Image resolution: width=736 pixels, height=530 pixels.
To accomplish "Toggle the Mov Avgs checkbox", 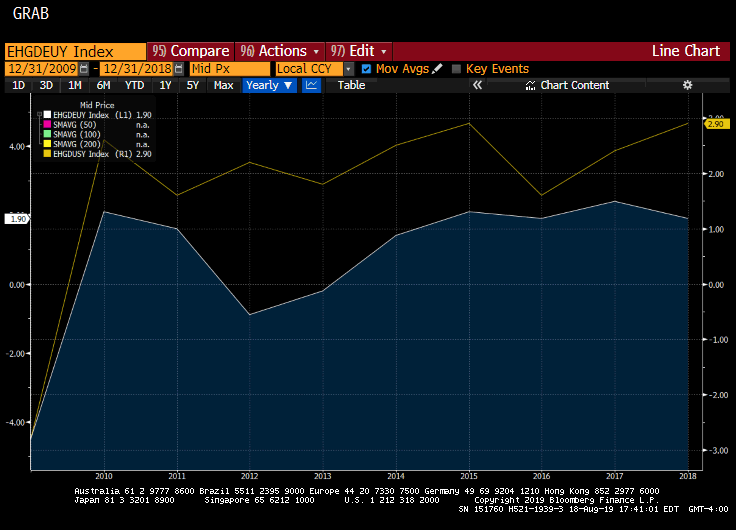I will 366,69.
